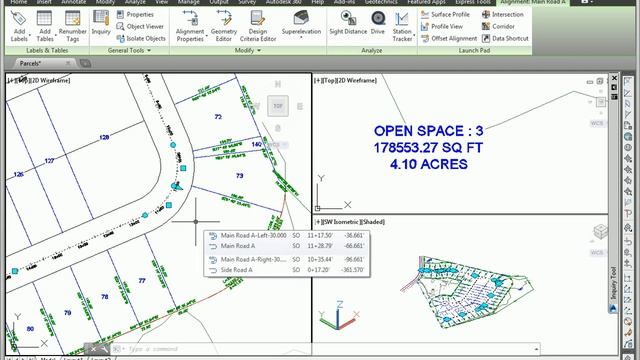Launch the Object Viewer
Screen dimensions: 640x360
pyautogui.click(x=140, y=27)
